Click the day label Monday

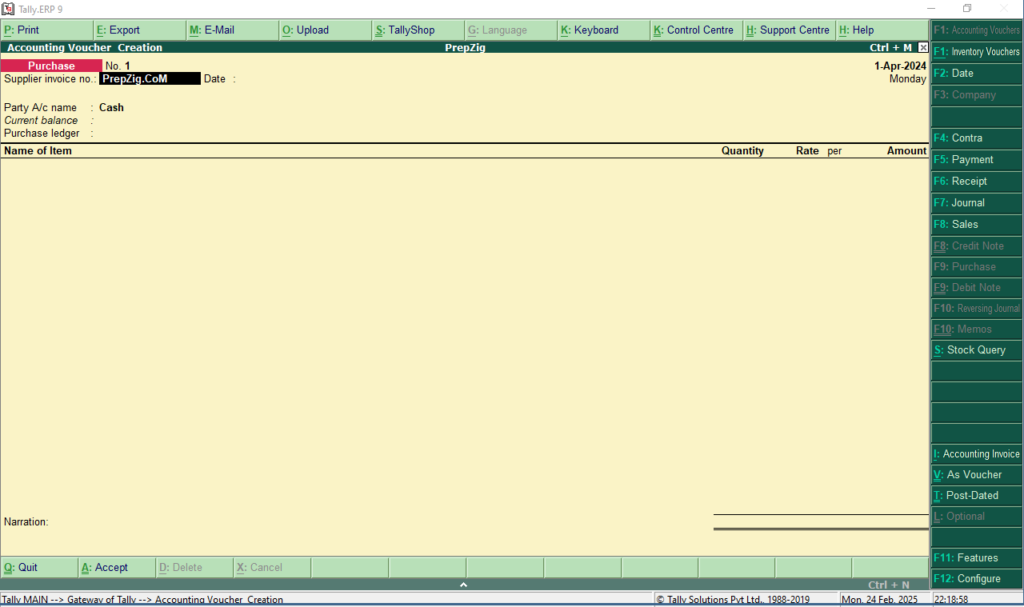pyautogui.click(x=908, y=79)
